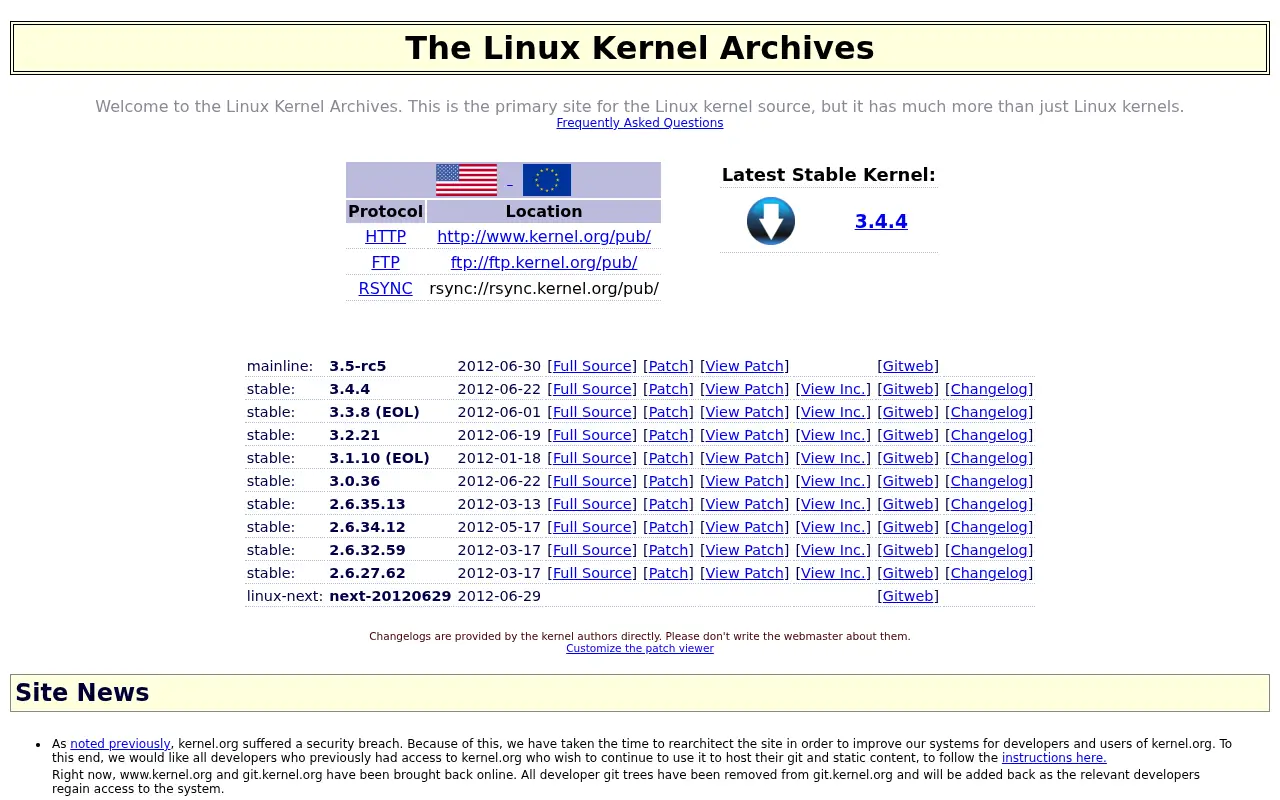The width and height of the screenshot is (1280, 800).
Task: Click The Linux Kernel Archives title
Action: pos(640,48)
